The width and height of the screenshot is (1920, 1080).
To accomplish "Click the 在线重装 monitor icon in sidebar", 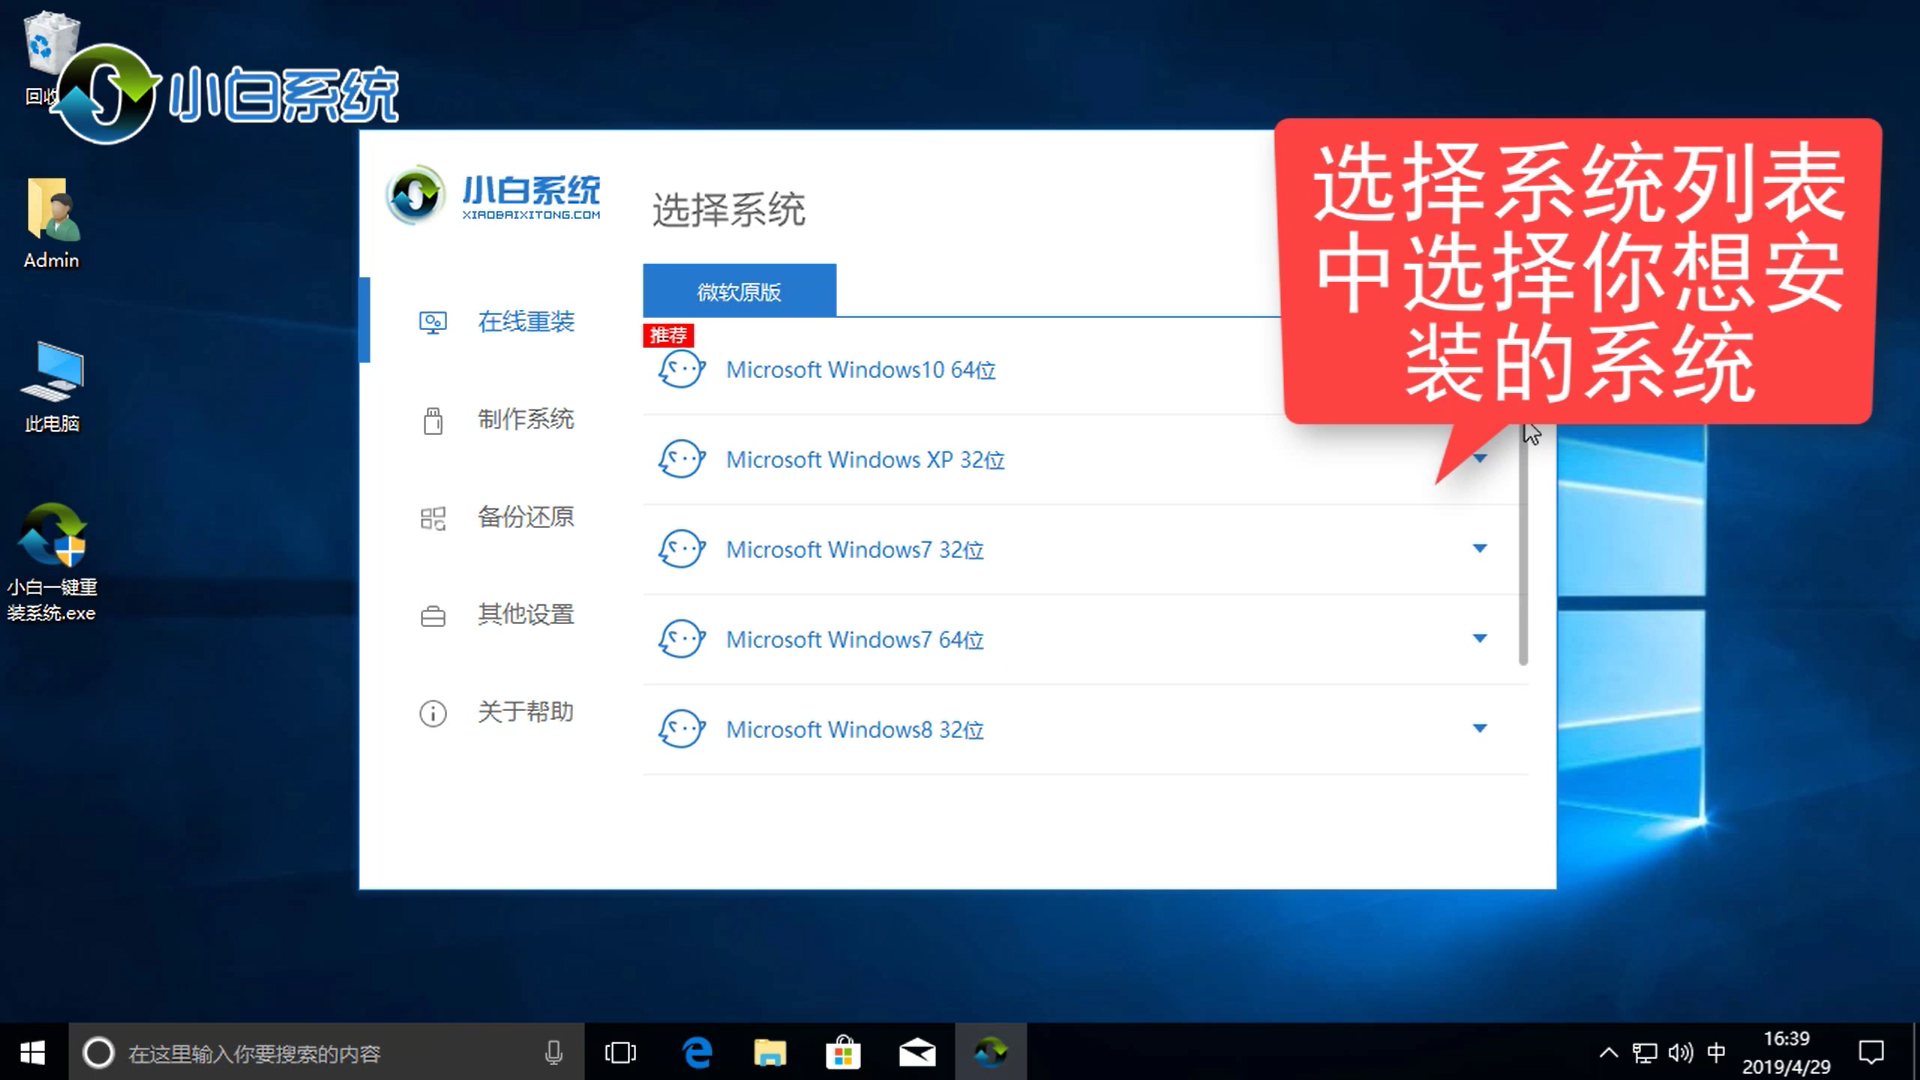I will pyautogui.click(x=432, y=322).
